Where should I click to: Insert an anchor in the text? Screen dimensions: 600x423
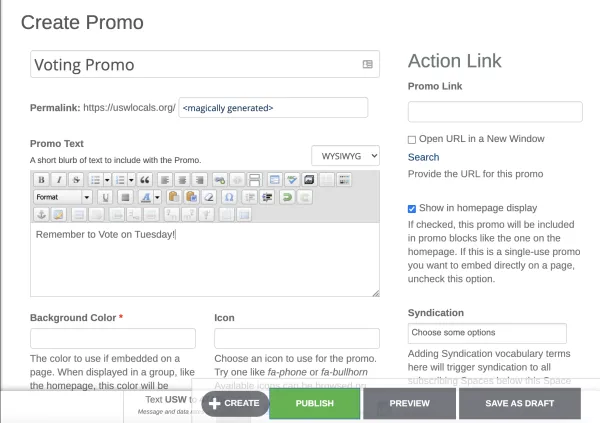tap(41, 215)
